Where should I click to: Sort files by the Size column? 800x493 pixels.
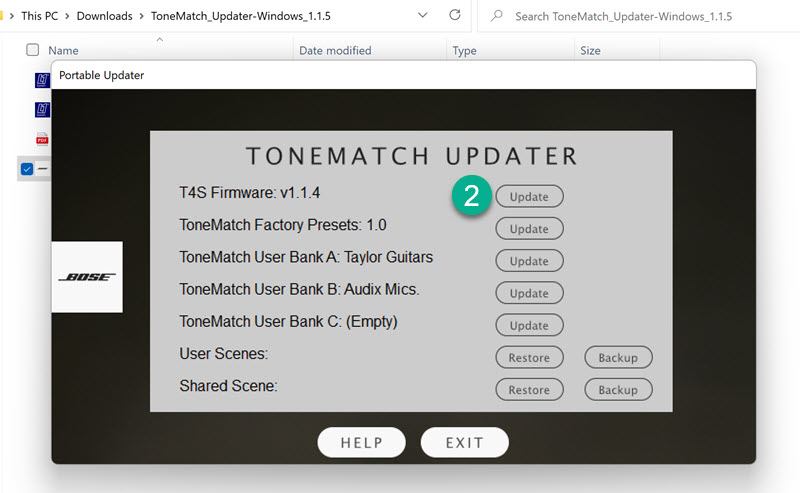590,50
